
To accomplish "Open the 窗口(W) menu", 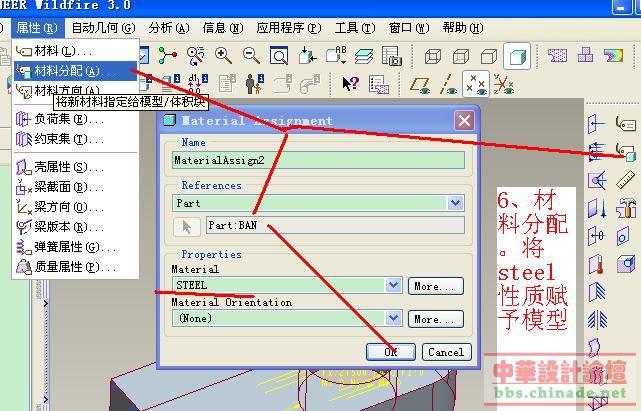I will [409, 28].
